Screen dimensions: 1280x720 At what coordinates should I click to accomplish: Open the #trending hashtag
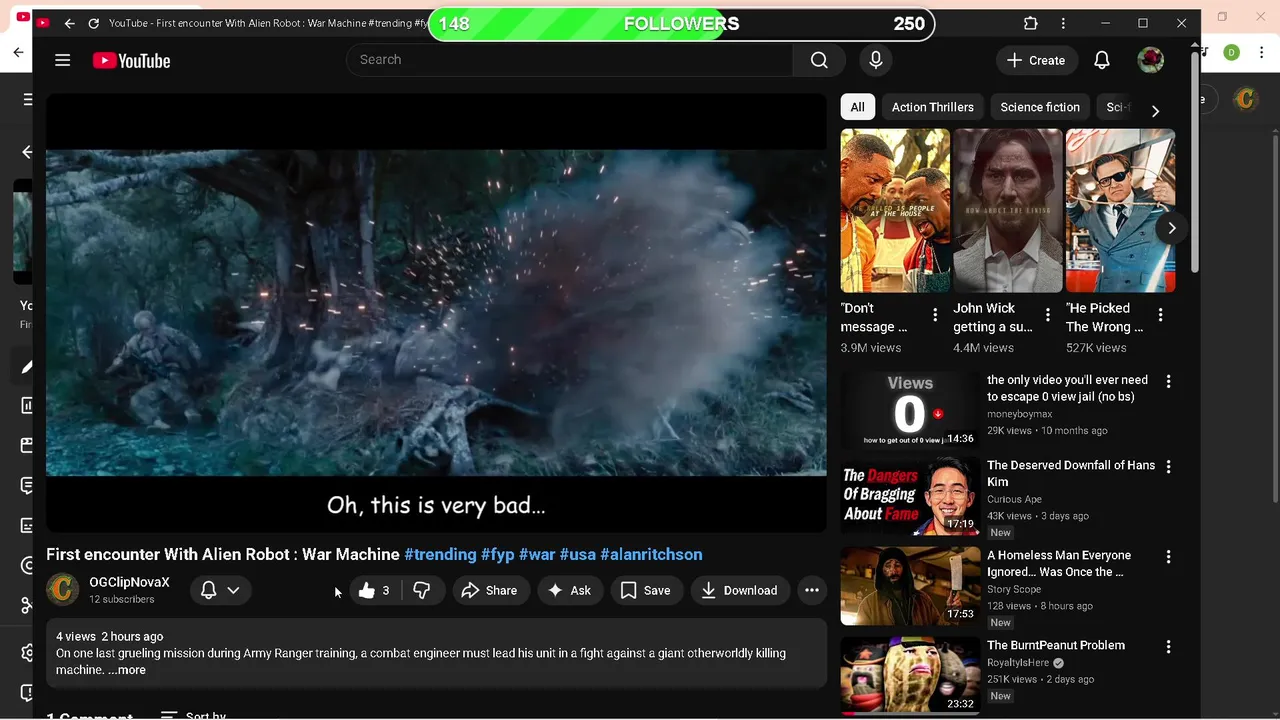click(440, 554)
